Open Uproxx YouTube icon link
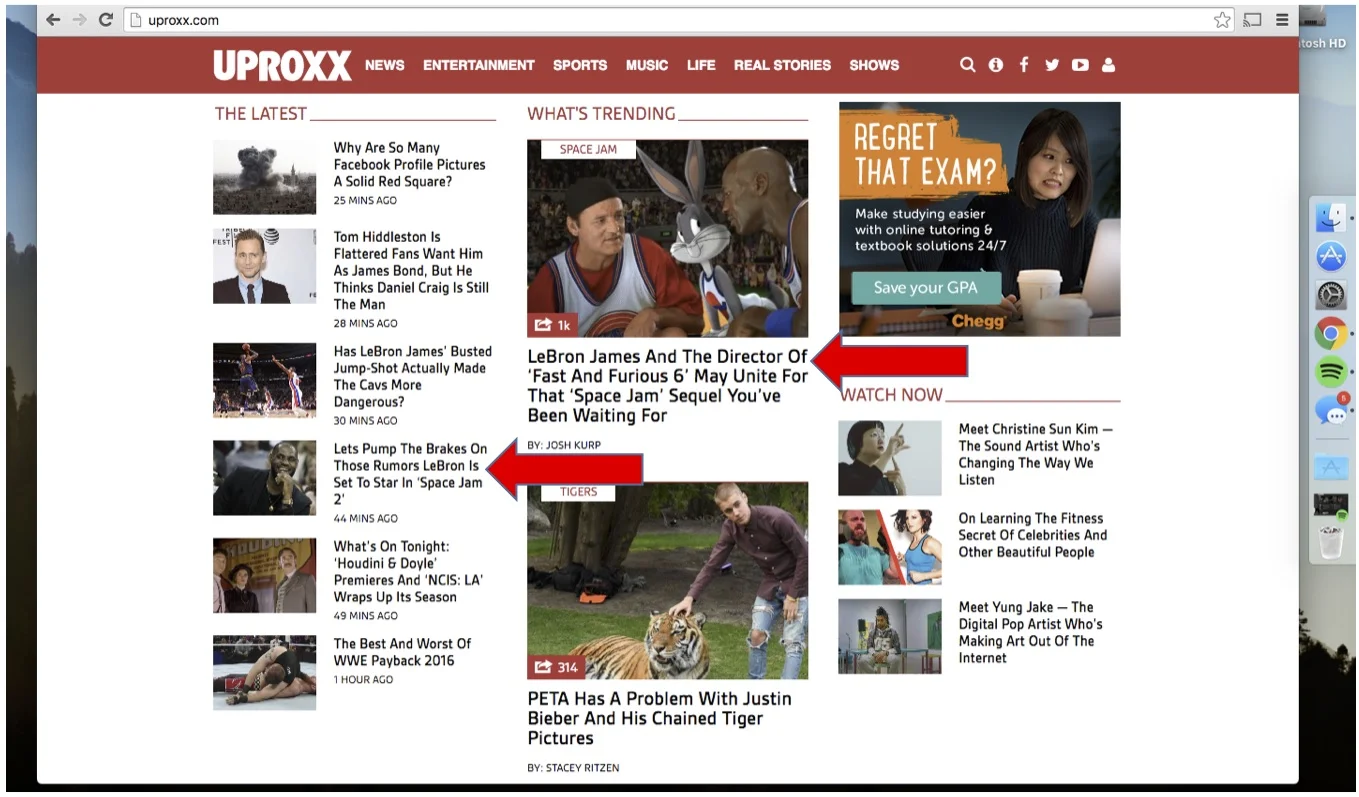 click(x=1080, y=65)
